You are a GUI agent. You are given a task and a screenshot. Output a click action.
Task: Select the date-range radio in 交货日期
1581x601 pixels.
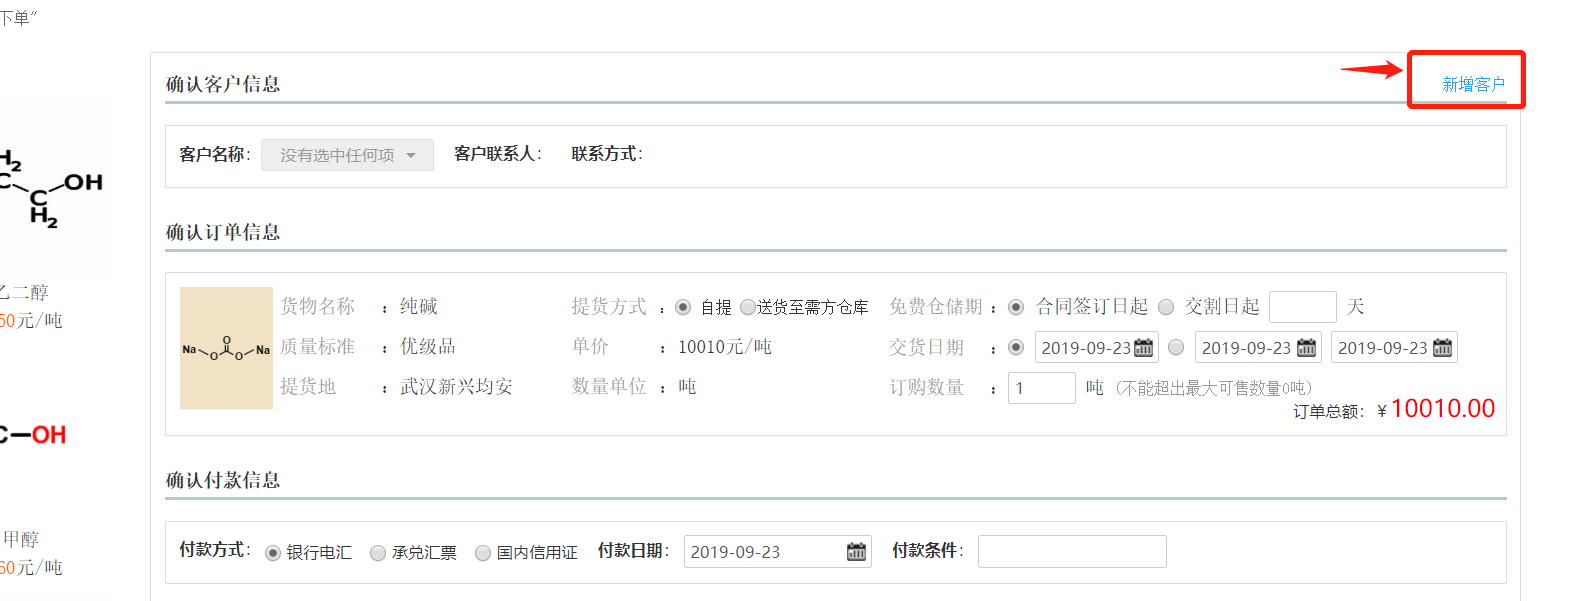(x=1176, y=347)
